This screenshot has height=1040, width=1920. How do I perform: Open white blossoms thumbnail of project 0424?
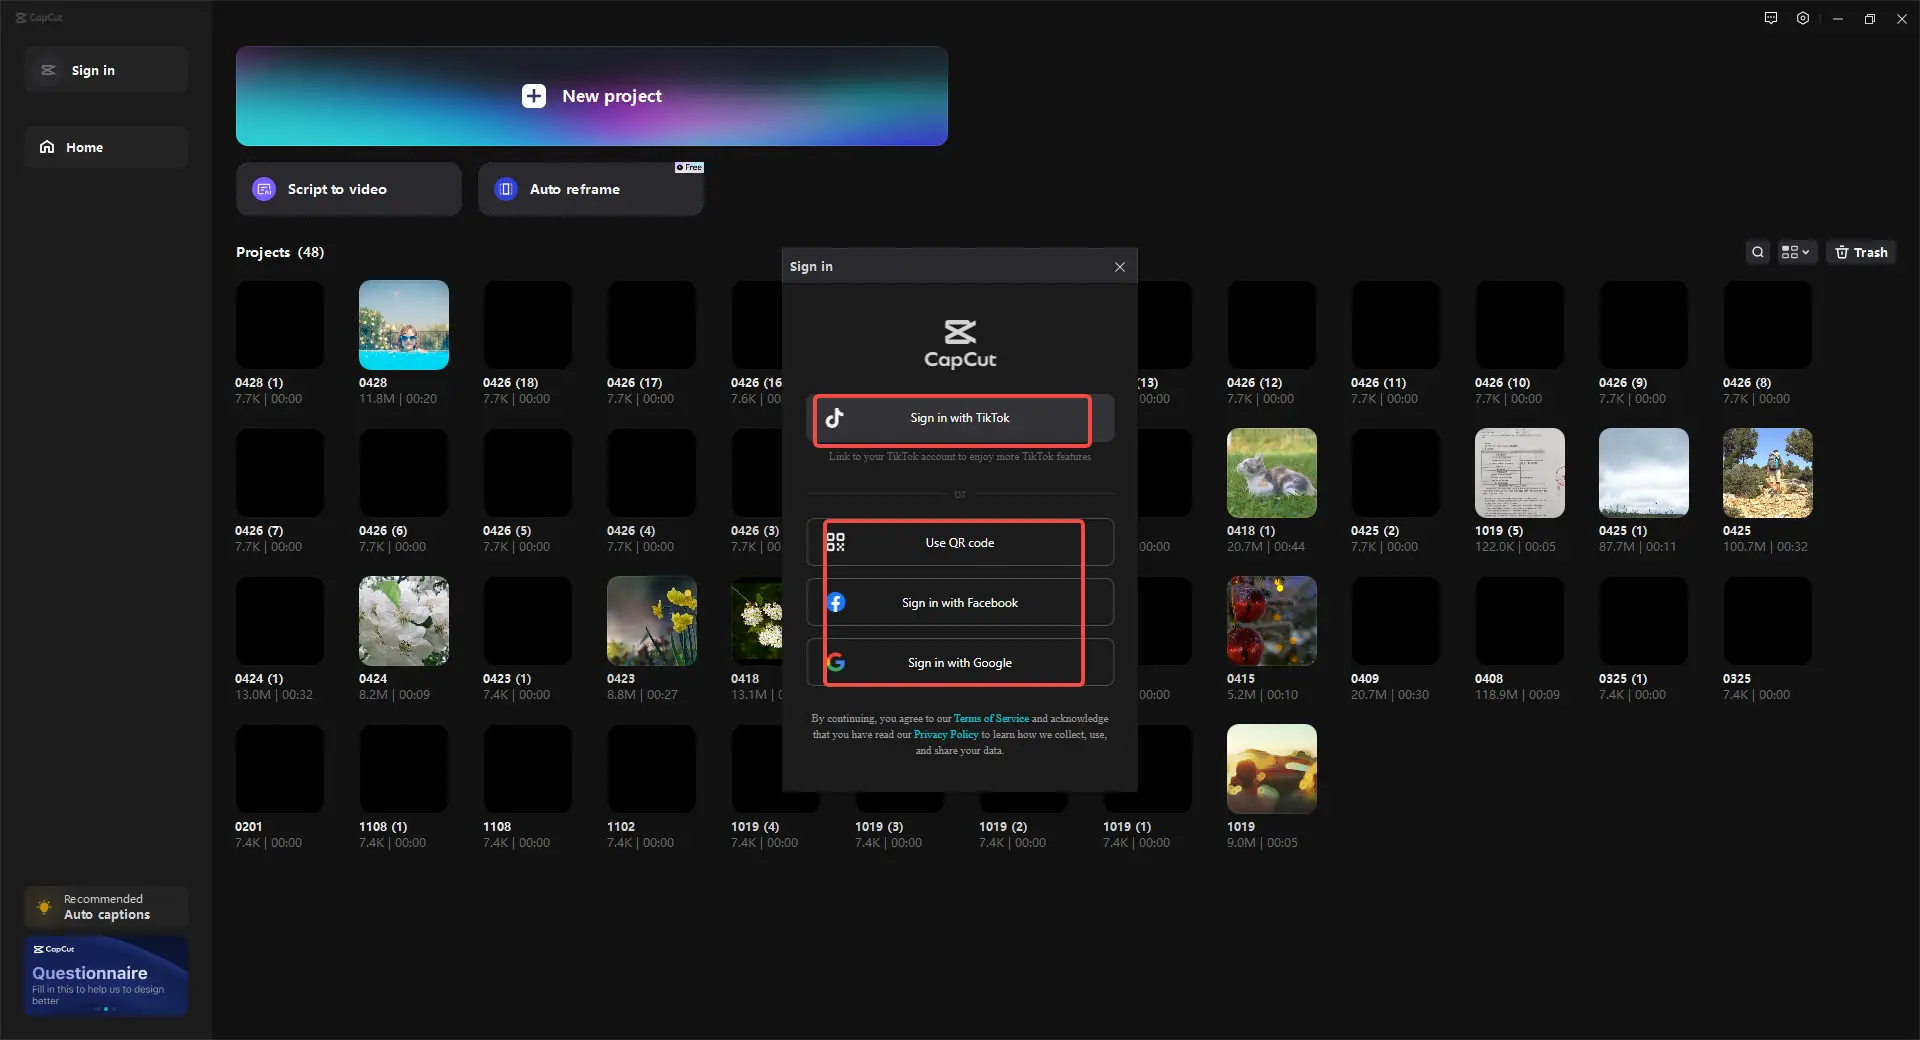404,621
